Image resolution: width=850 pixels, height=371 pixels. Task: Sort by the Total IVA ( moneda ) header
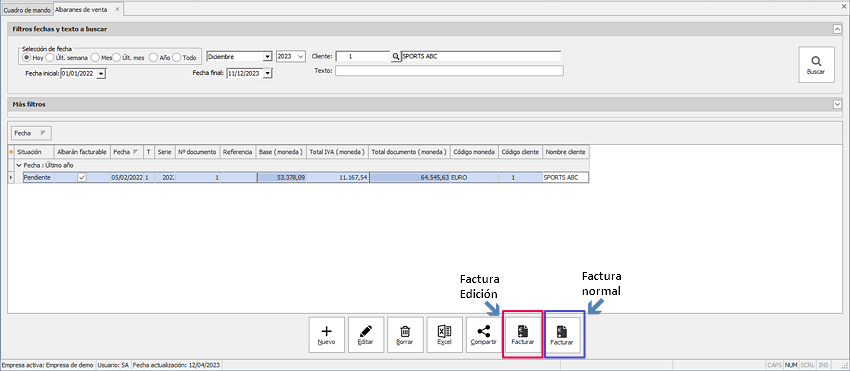[338, 152]
